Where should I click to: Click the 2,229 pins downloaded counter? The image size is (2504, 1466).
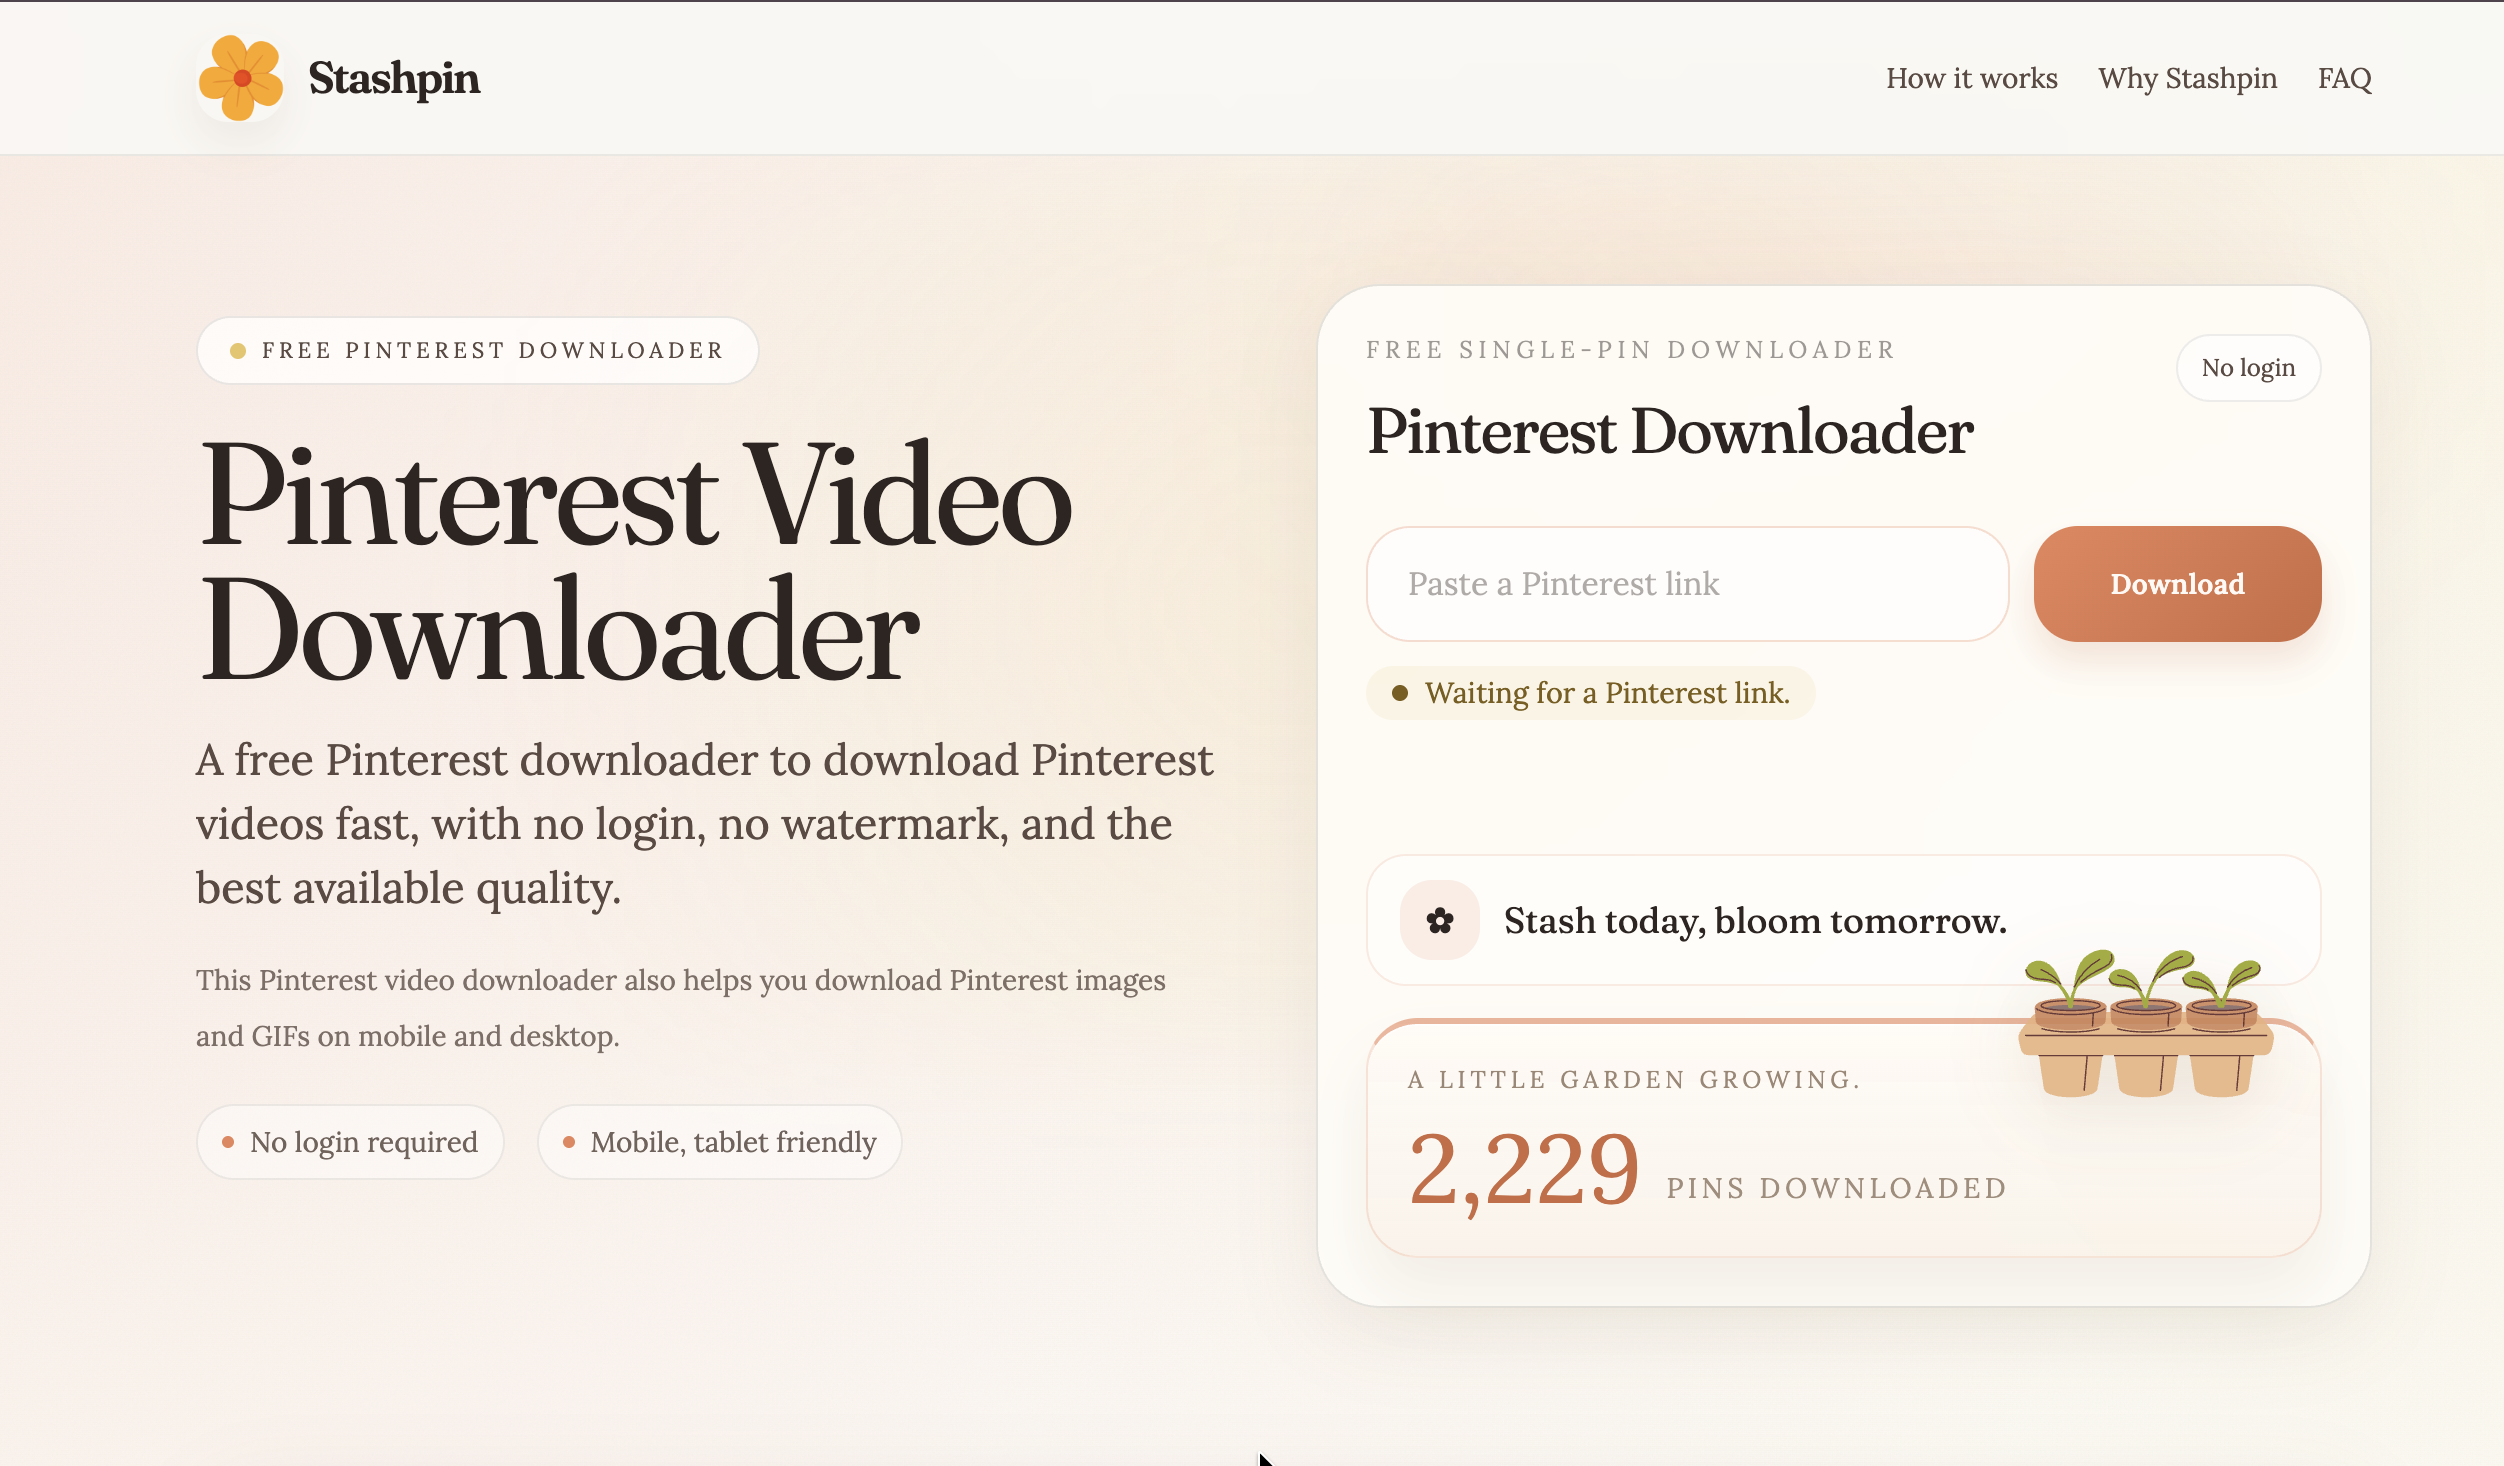pos(1523,1168)
